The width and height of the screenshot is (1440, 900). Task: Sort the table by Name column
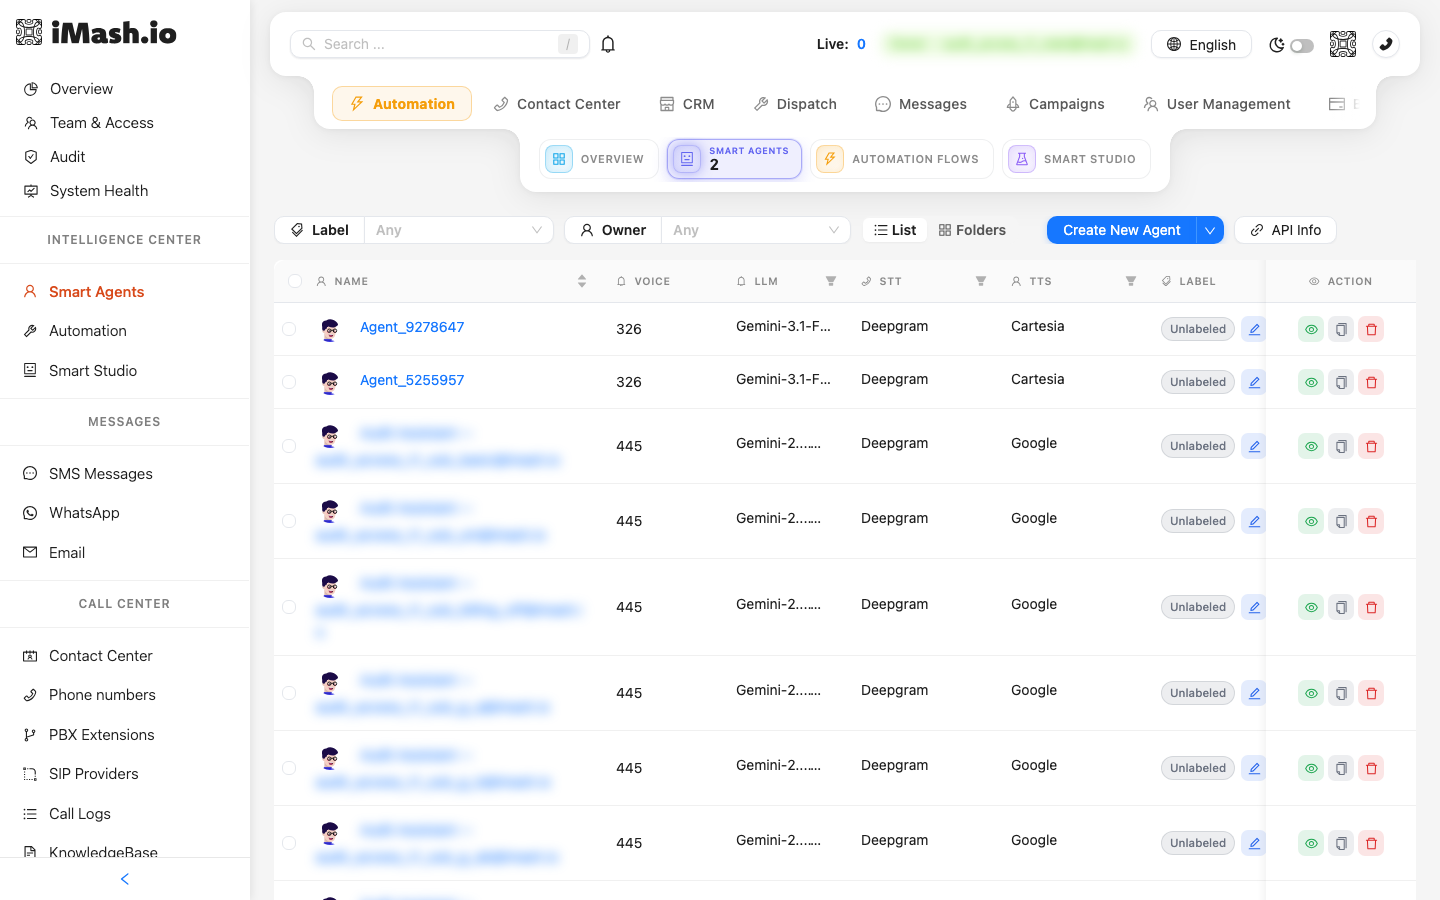(x=582, y=281)
